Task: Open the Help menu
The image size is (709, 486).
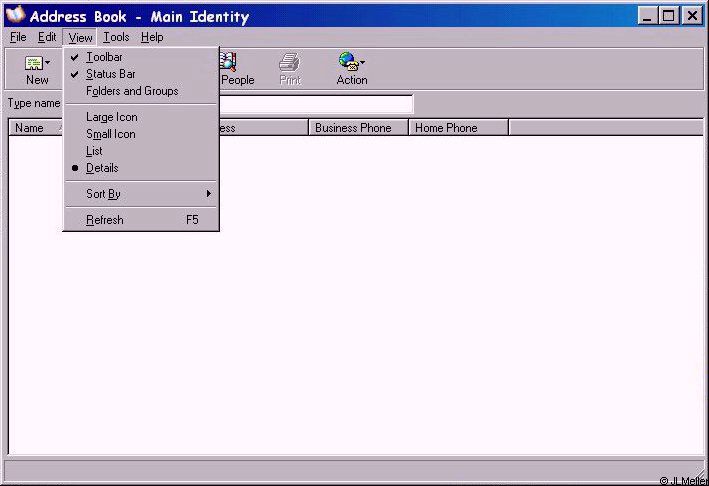Action: click(x=152, y=38)
